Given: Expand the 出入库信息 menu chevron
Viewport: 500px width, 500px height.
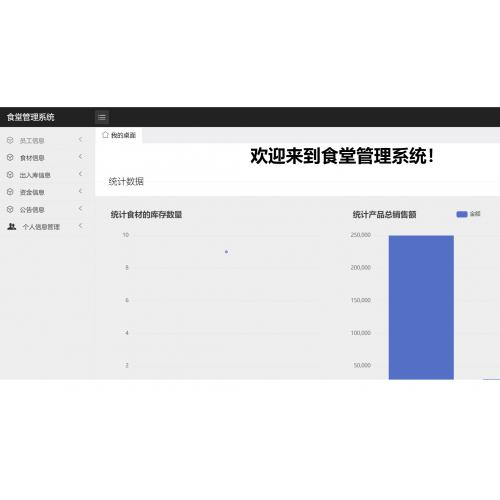Looking at the screenshot, I should click(80, 174).
